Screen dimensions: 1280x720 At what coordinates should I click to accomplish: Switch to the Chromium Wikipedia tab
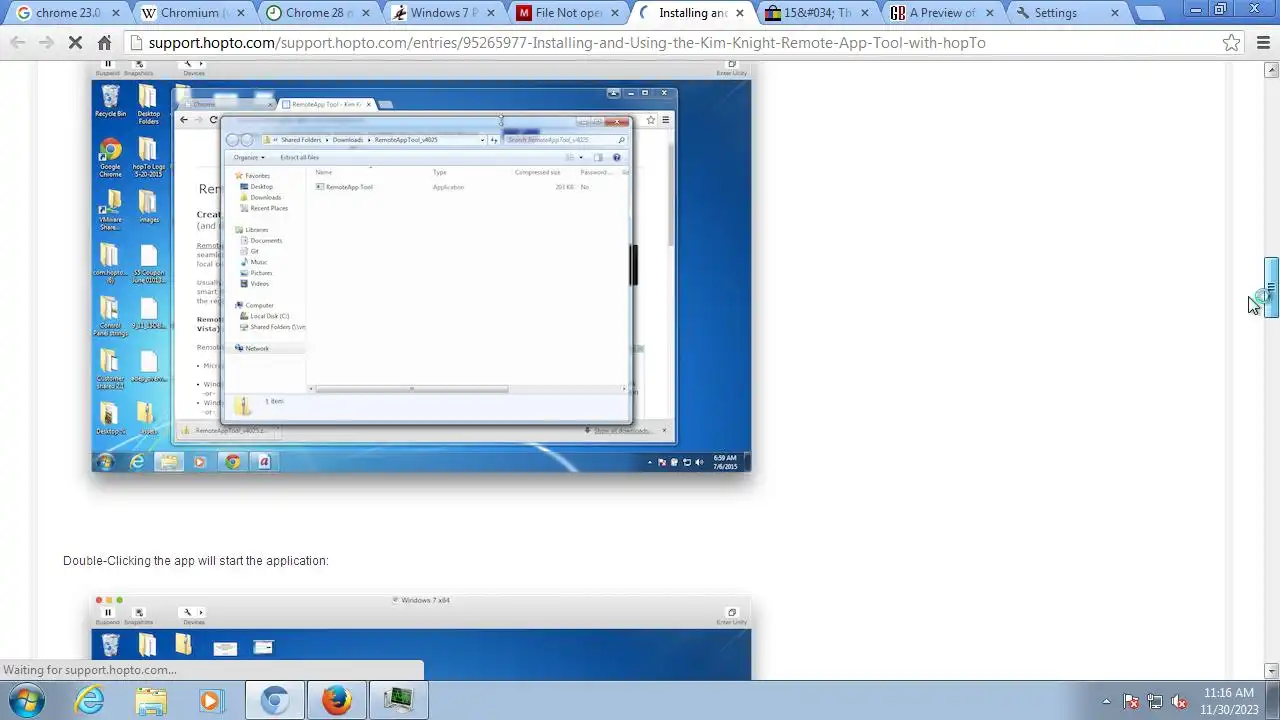[x=190, y=13]
